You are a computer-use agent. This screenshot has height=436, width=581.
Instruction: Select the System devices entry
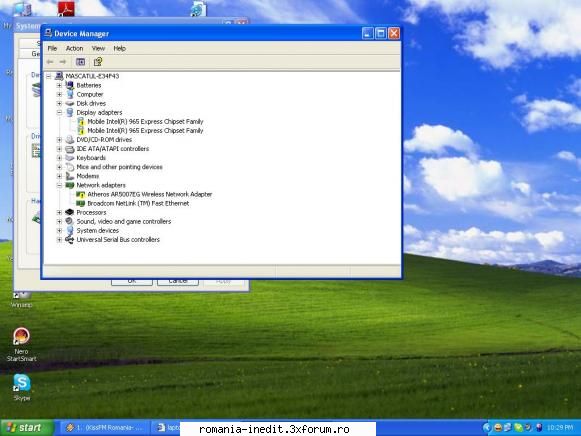coord(97,230)
